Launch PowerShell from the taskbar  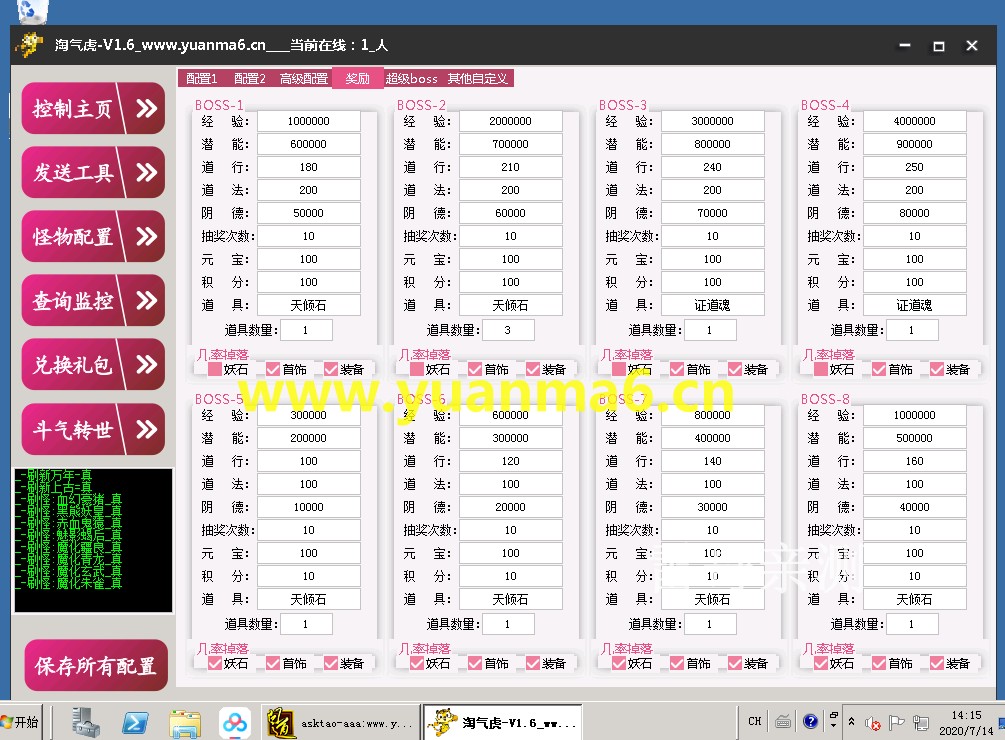pyautogui.click(x=135, y=723)
